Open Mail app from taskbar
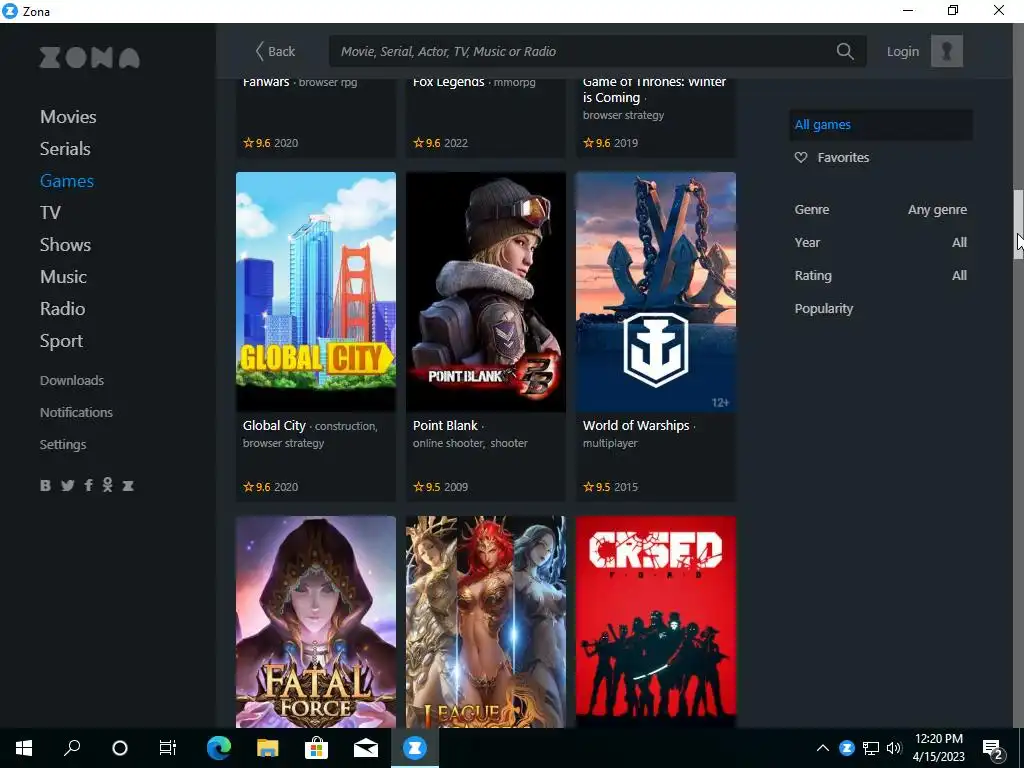 pos(366,748)
